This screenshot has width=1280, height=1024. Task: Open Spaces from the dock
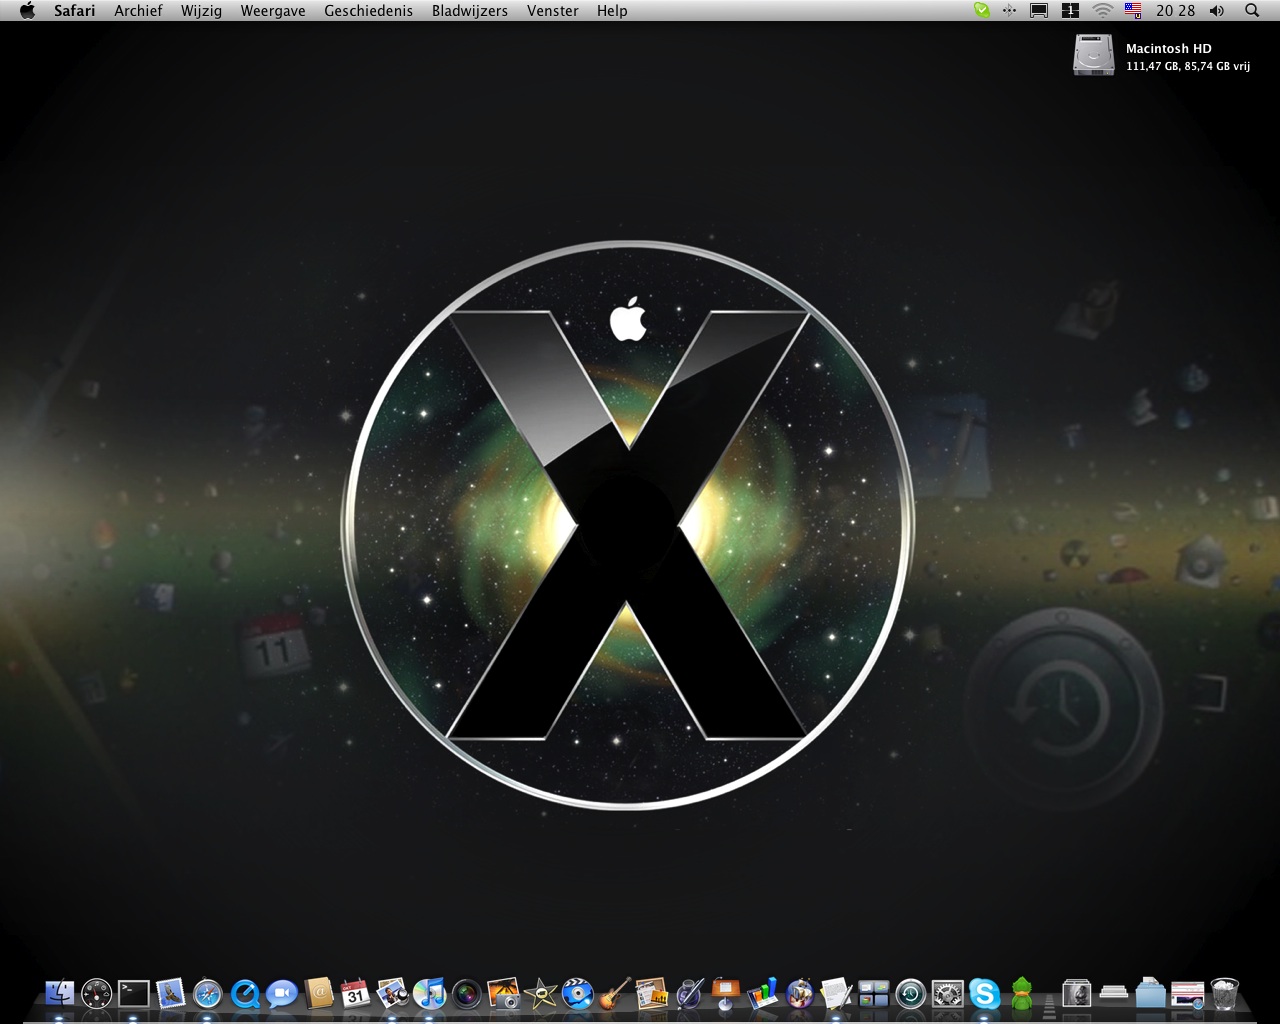coord(874,993)
